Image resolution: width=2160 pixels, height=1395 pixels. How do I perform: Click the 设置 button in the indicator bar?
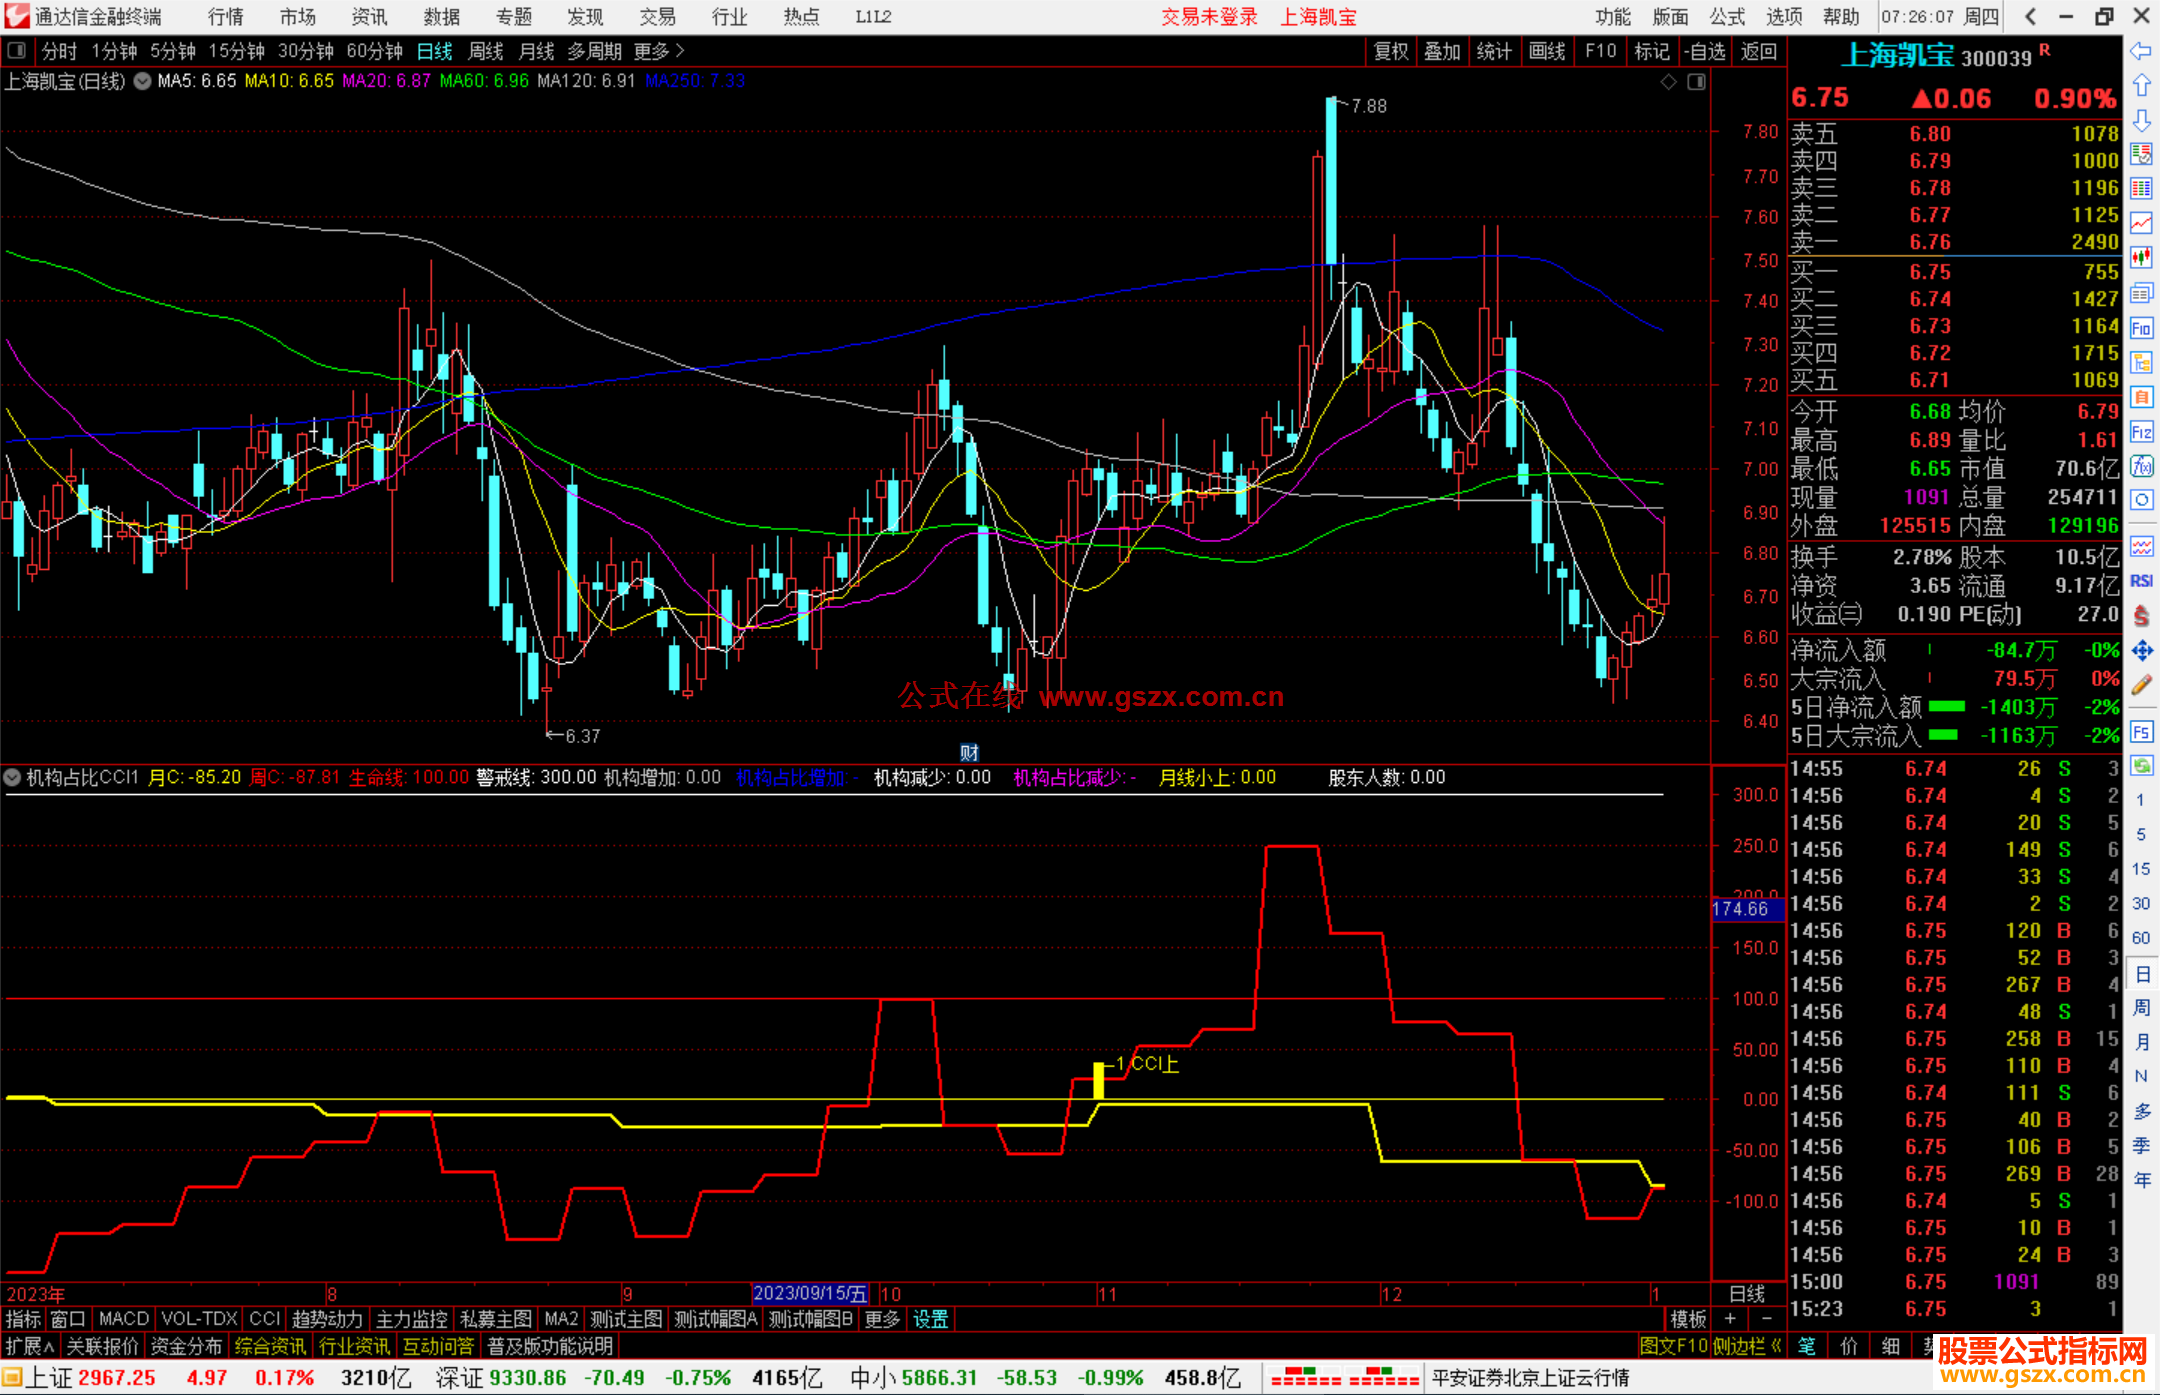[930, 1319]
